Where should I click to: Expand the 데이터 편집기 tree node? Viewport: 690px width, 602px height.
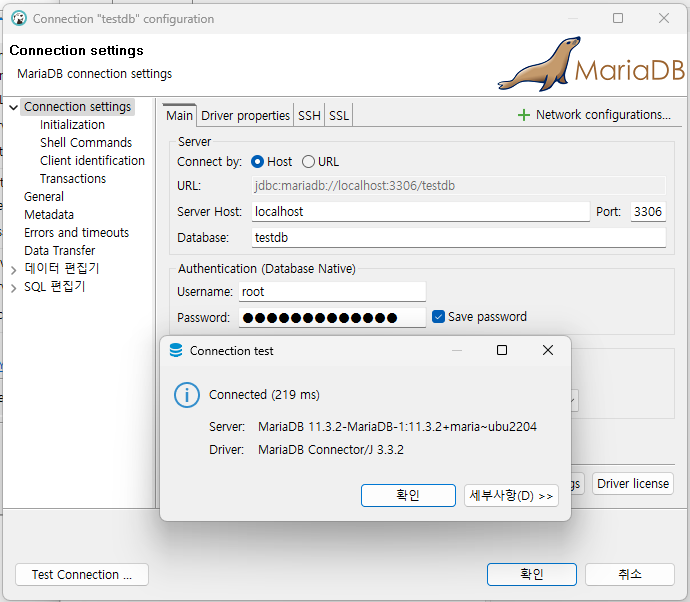pyautogui.click(x=14, y=270)
